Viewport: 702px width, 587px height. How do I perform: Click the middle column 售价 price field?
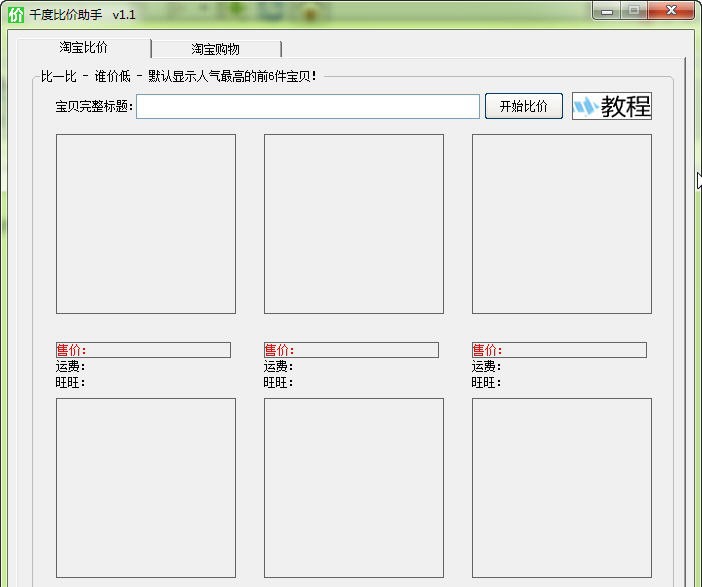(351, 350)
